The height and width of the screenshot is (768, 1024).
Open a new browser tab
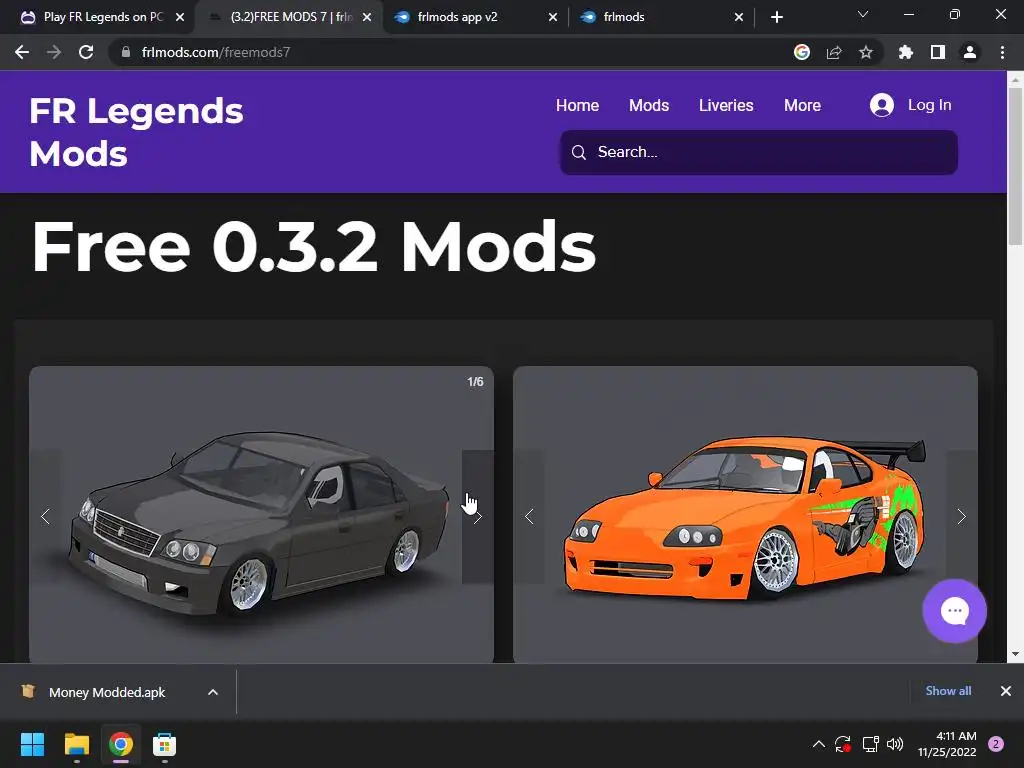tap(776, 17)
